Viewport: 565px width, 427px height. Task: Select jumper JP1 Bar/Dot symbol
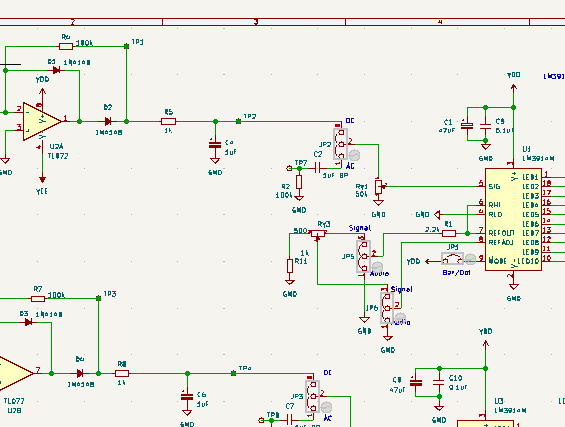(453, 259)
